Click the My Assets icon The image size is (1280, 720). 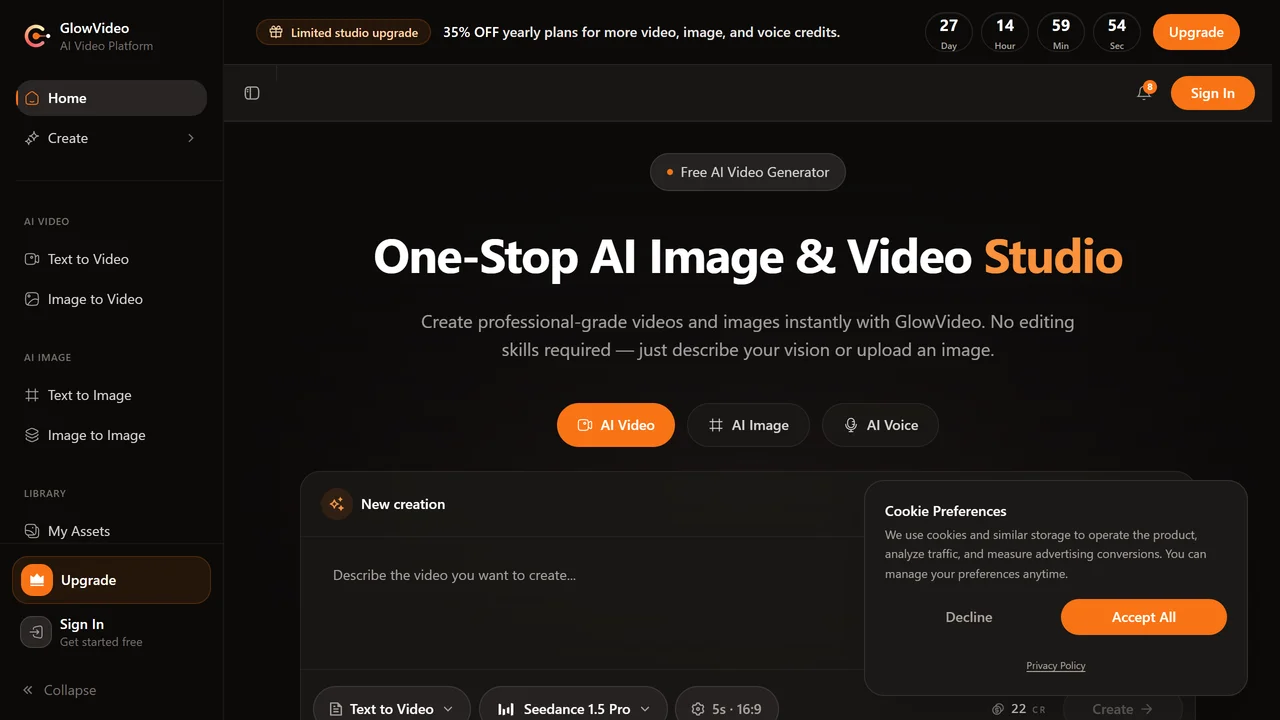click(32, 531)
